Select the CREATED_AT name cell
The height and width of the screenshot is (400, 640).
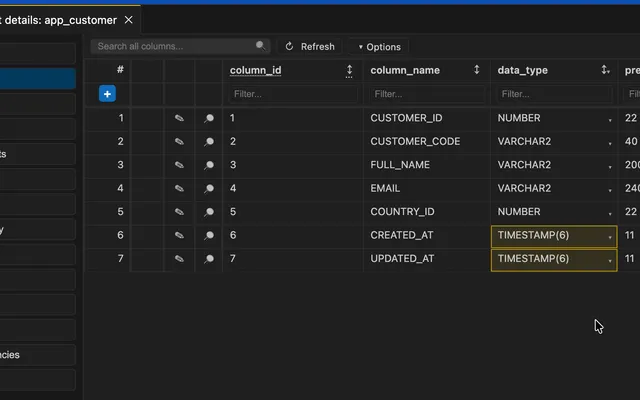(x=427, y=236)
